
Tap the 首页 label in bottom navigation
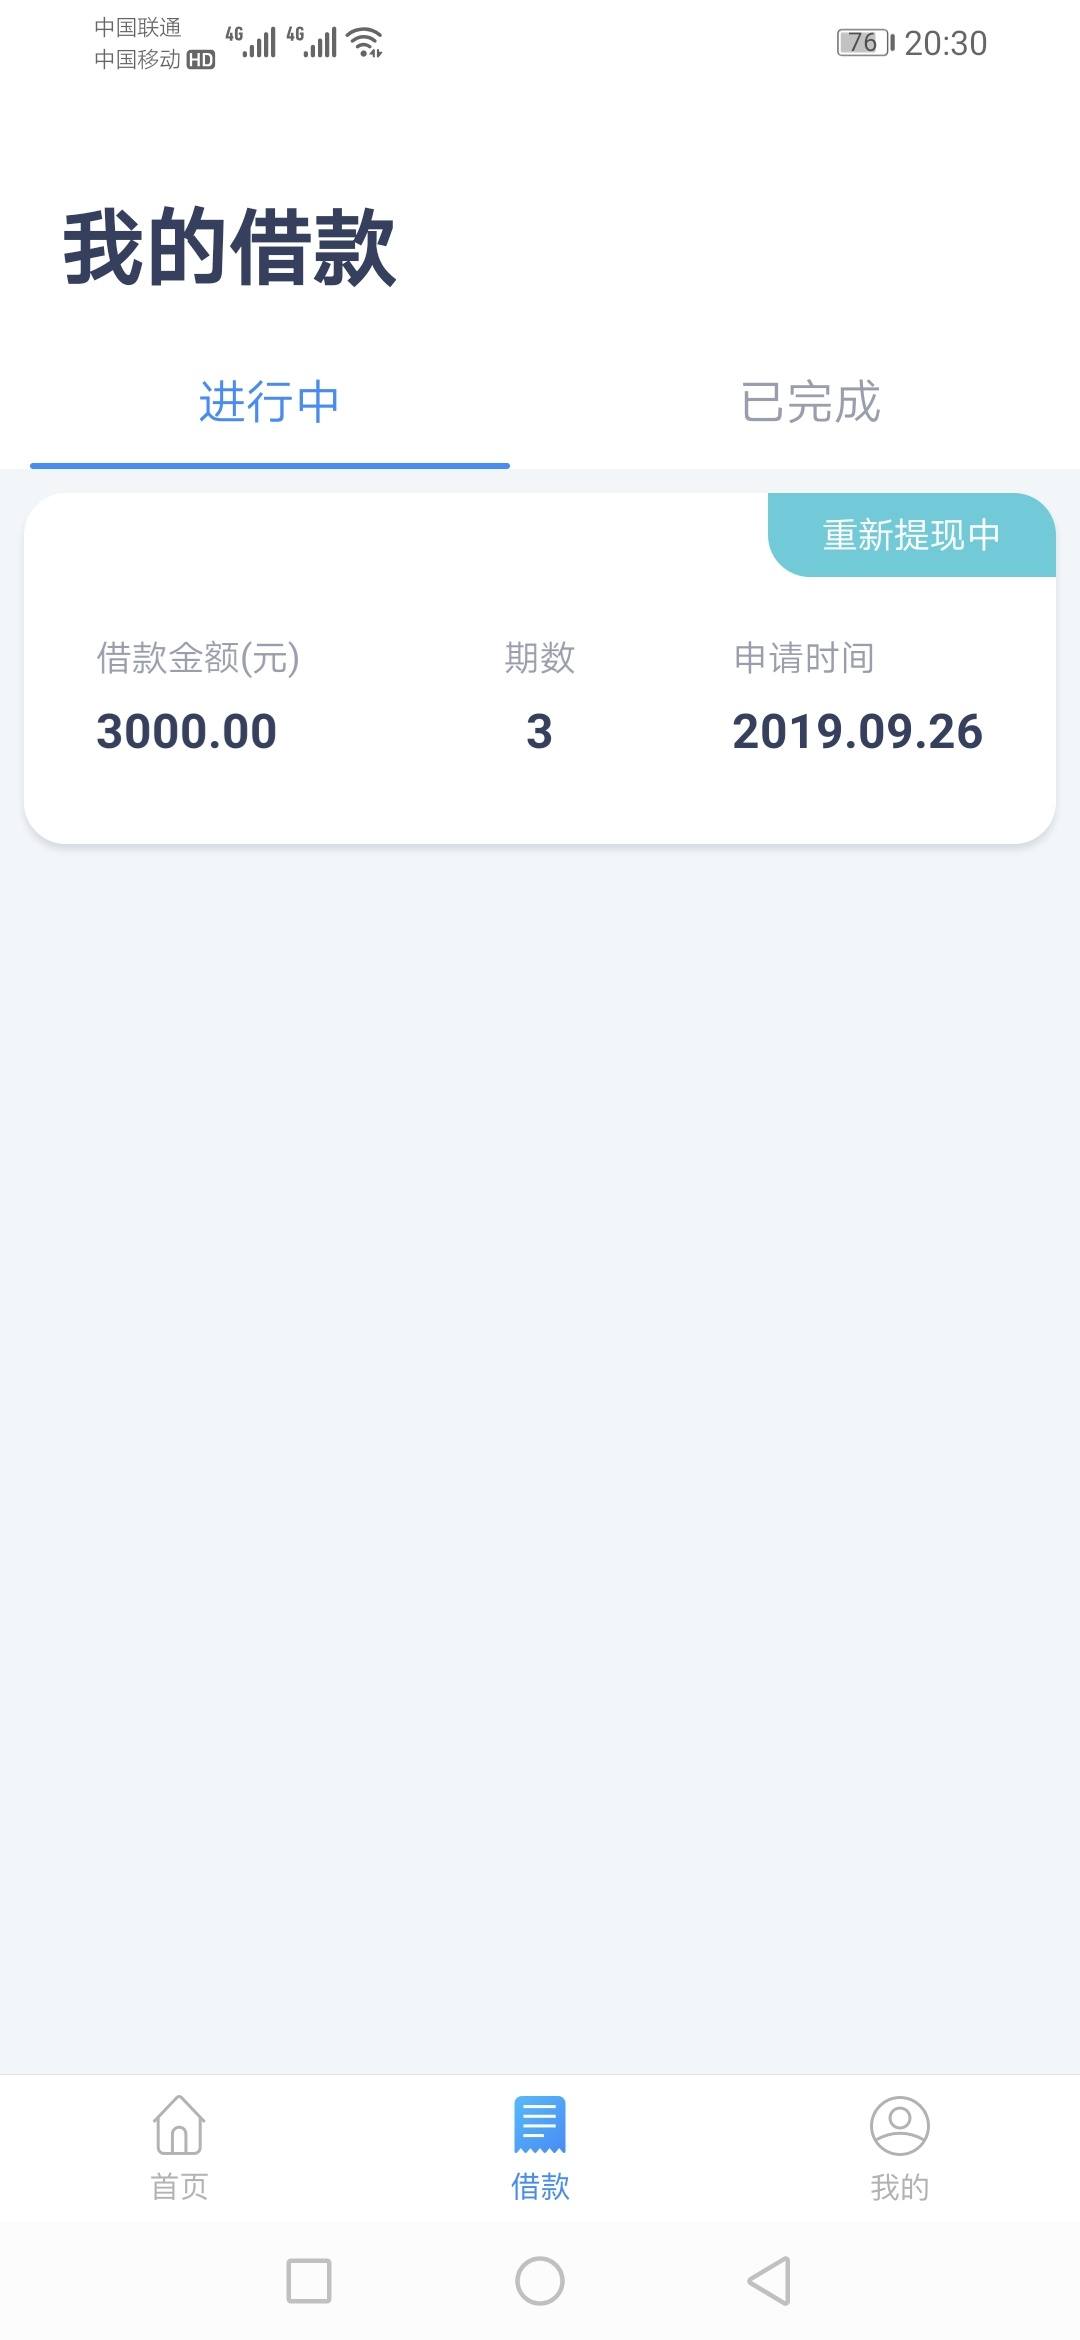[179, 2187]
